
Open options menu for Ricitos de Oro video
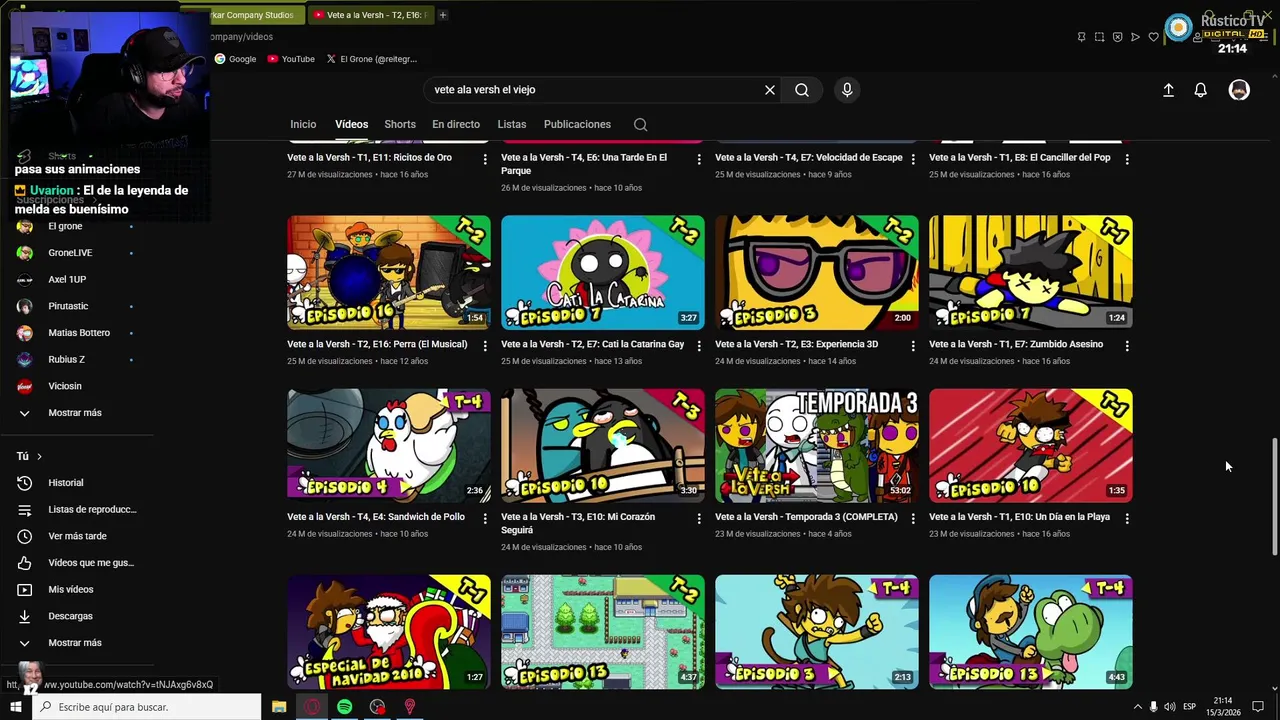[485, 159]
